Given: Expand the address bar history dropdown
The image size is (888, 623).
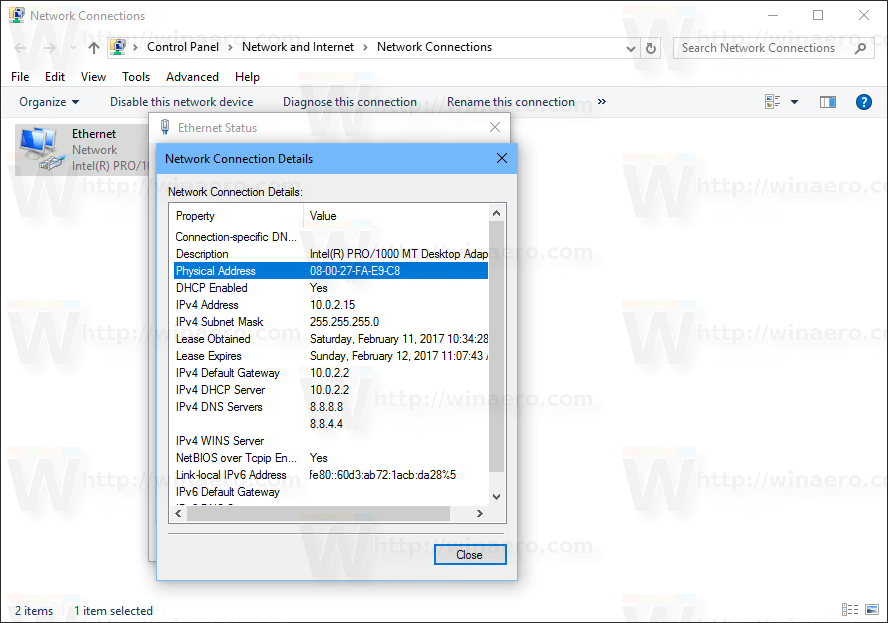Looking at the screenshot, I should [631, 49].
